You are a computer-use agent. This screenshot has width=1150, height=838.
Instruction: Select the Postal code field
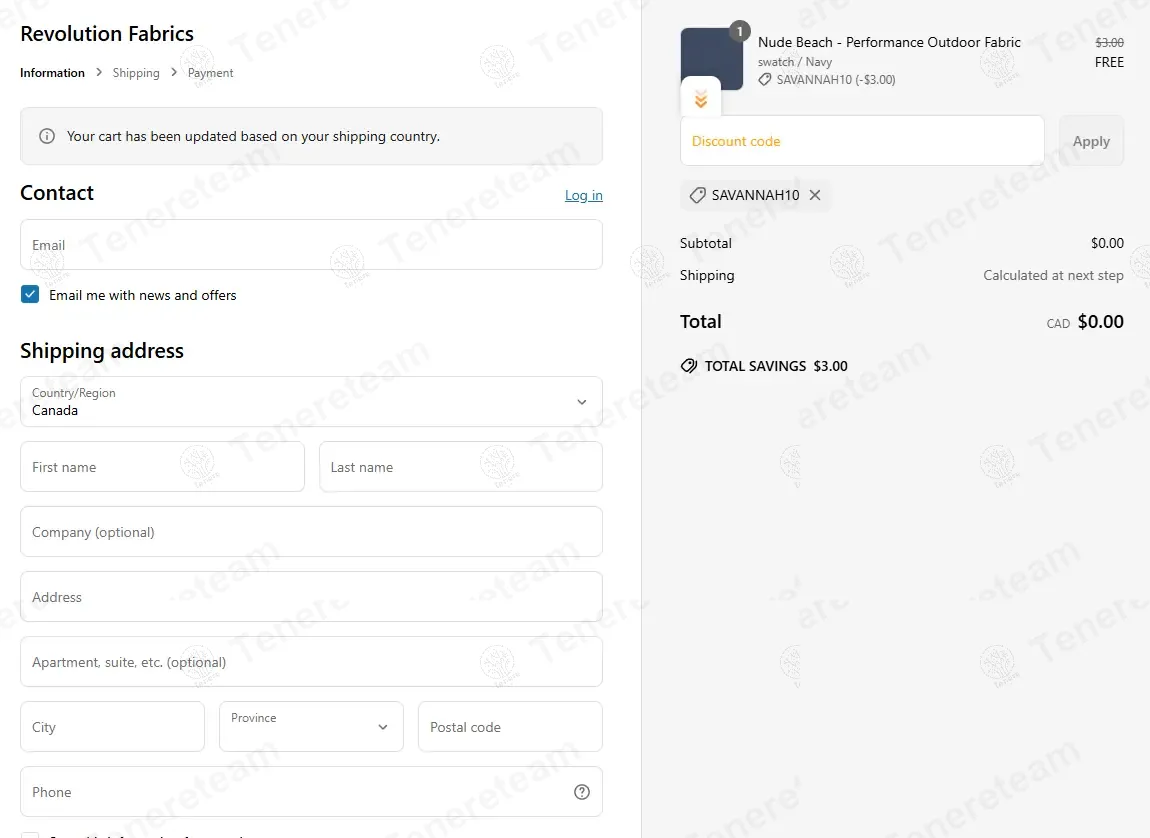pyautogui.click(x=510, y=727)
